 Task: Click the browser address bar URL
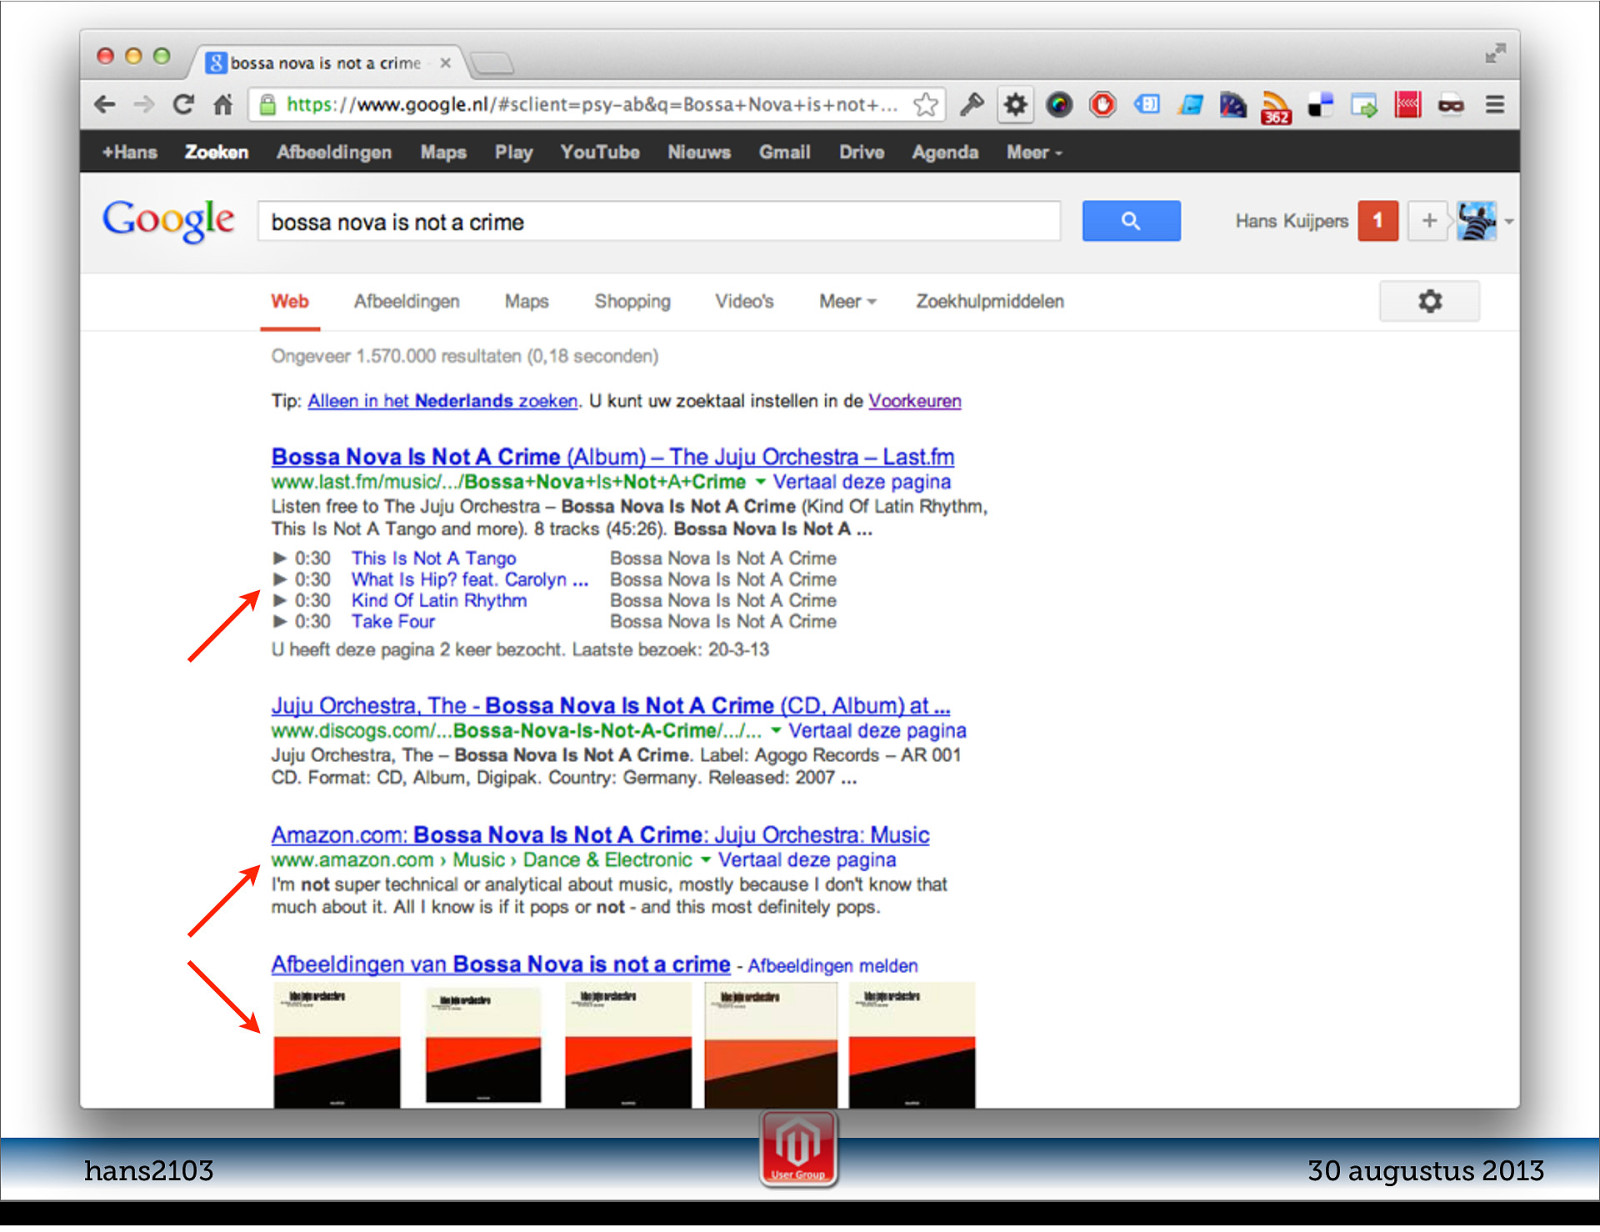592,104
